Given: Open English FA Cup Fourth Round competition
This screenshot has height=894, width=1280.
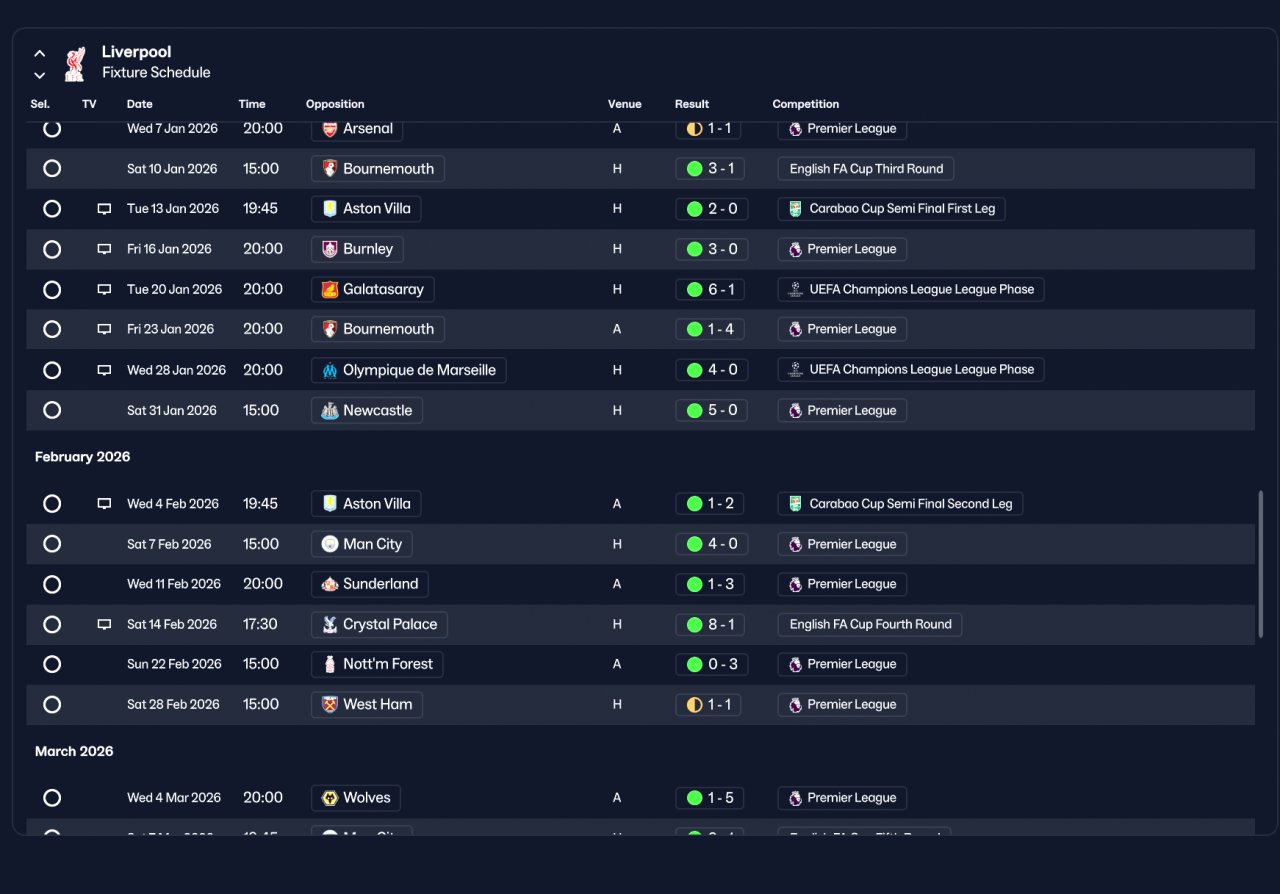Looking at the screenshot, I should [x=870, y=625].
